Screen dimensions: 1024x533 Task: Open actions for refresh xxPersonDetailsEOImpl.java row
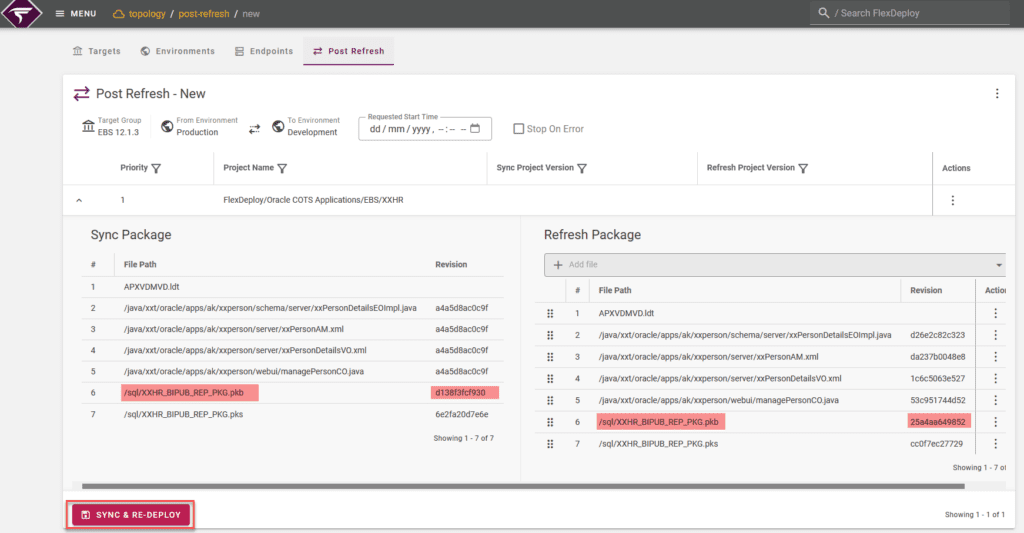(x=995, y=335)
